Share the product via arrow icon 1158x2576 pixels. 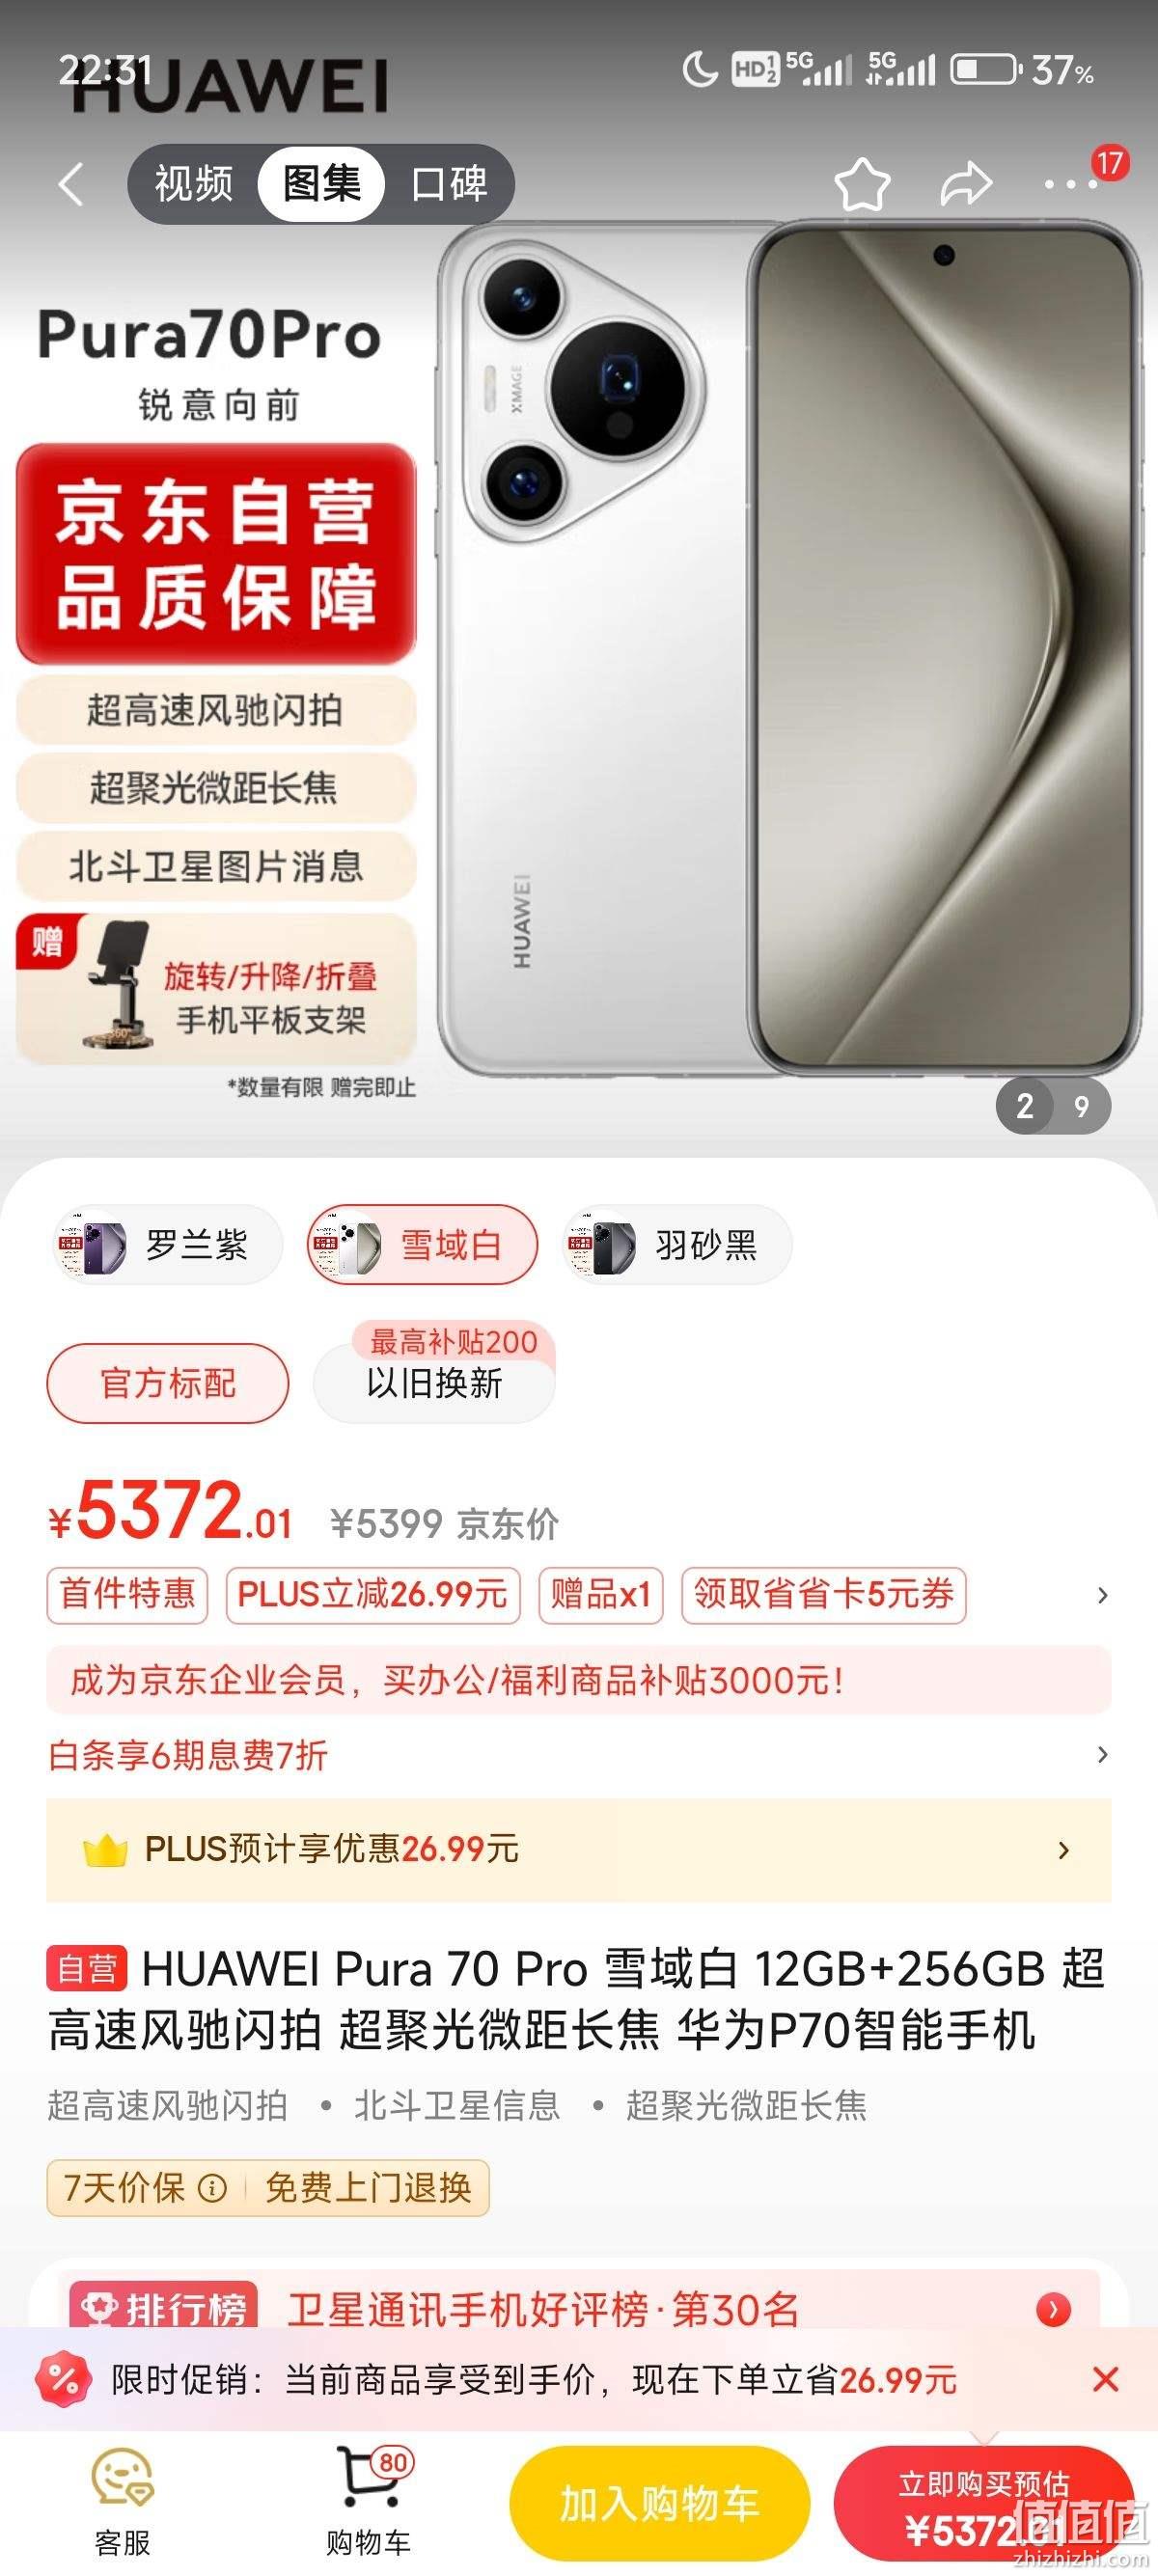966,184
